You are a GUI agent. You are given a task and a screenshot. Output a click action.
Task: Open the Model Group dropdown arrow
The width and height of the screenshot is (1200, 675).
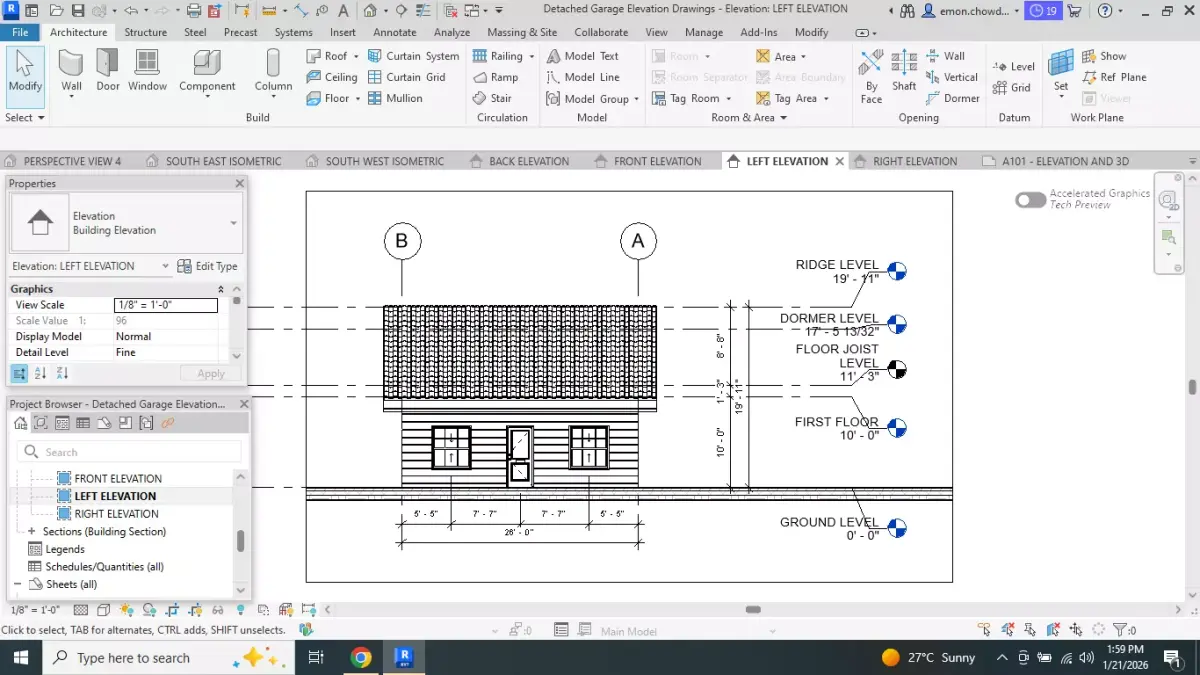point(637,98)
